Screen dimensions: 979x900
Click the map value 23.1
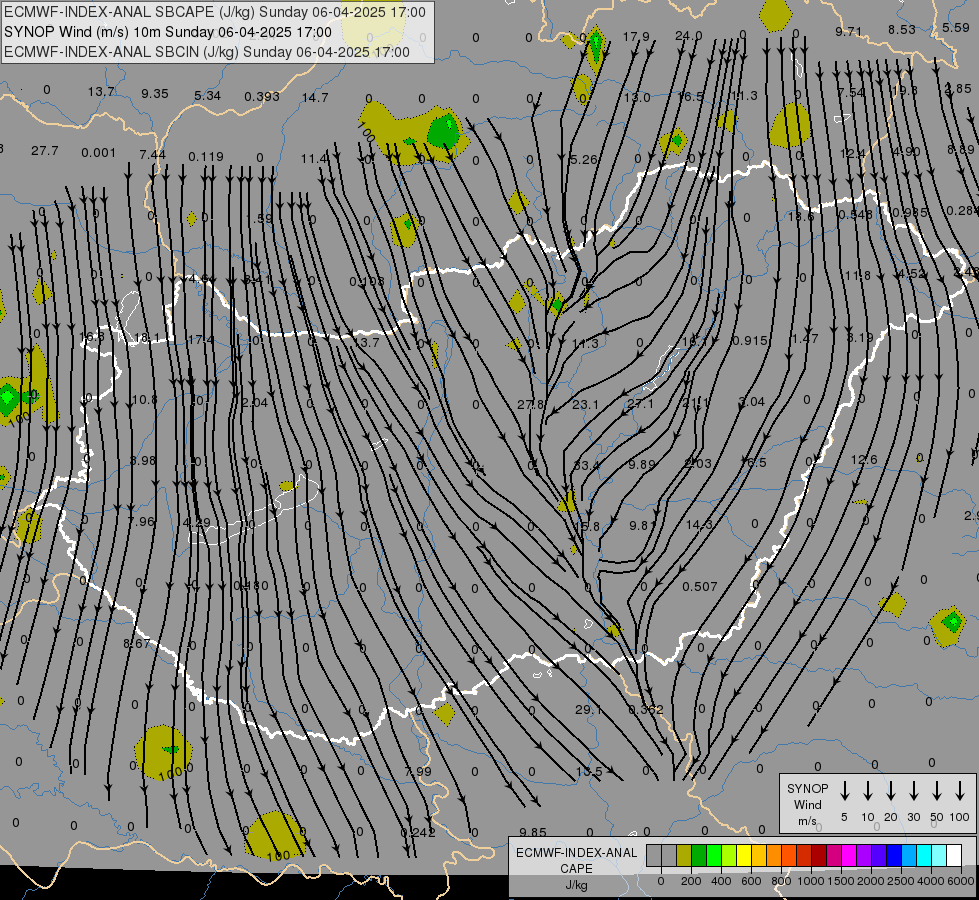(585, 405)
